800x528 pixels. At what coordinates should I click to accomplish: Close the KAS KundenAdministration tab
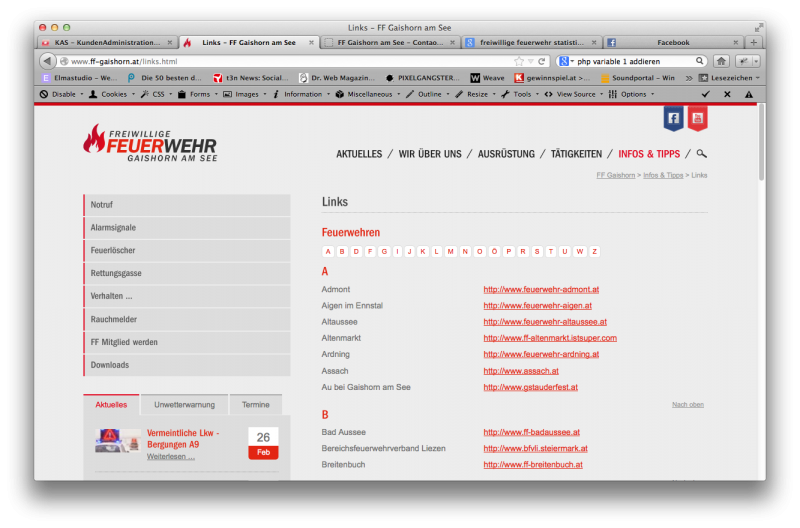coord(170,42)
